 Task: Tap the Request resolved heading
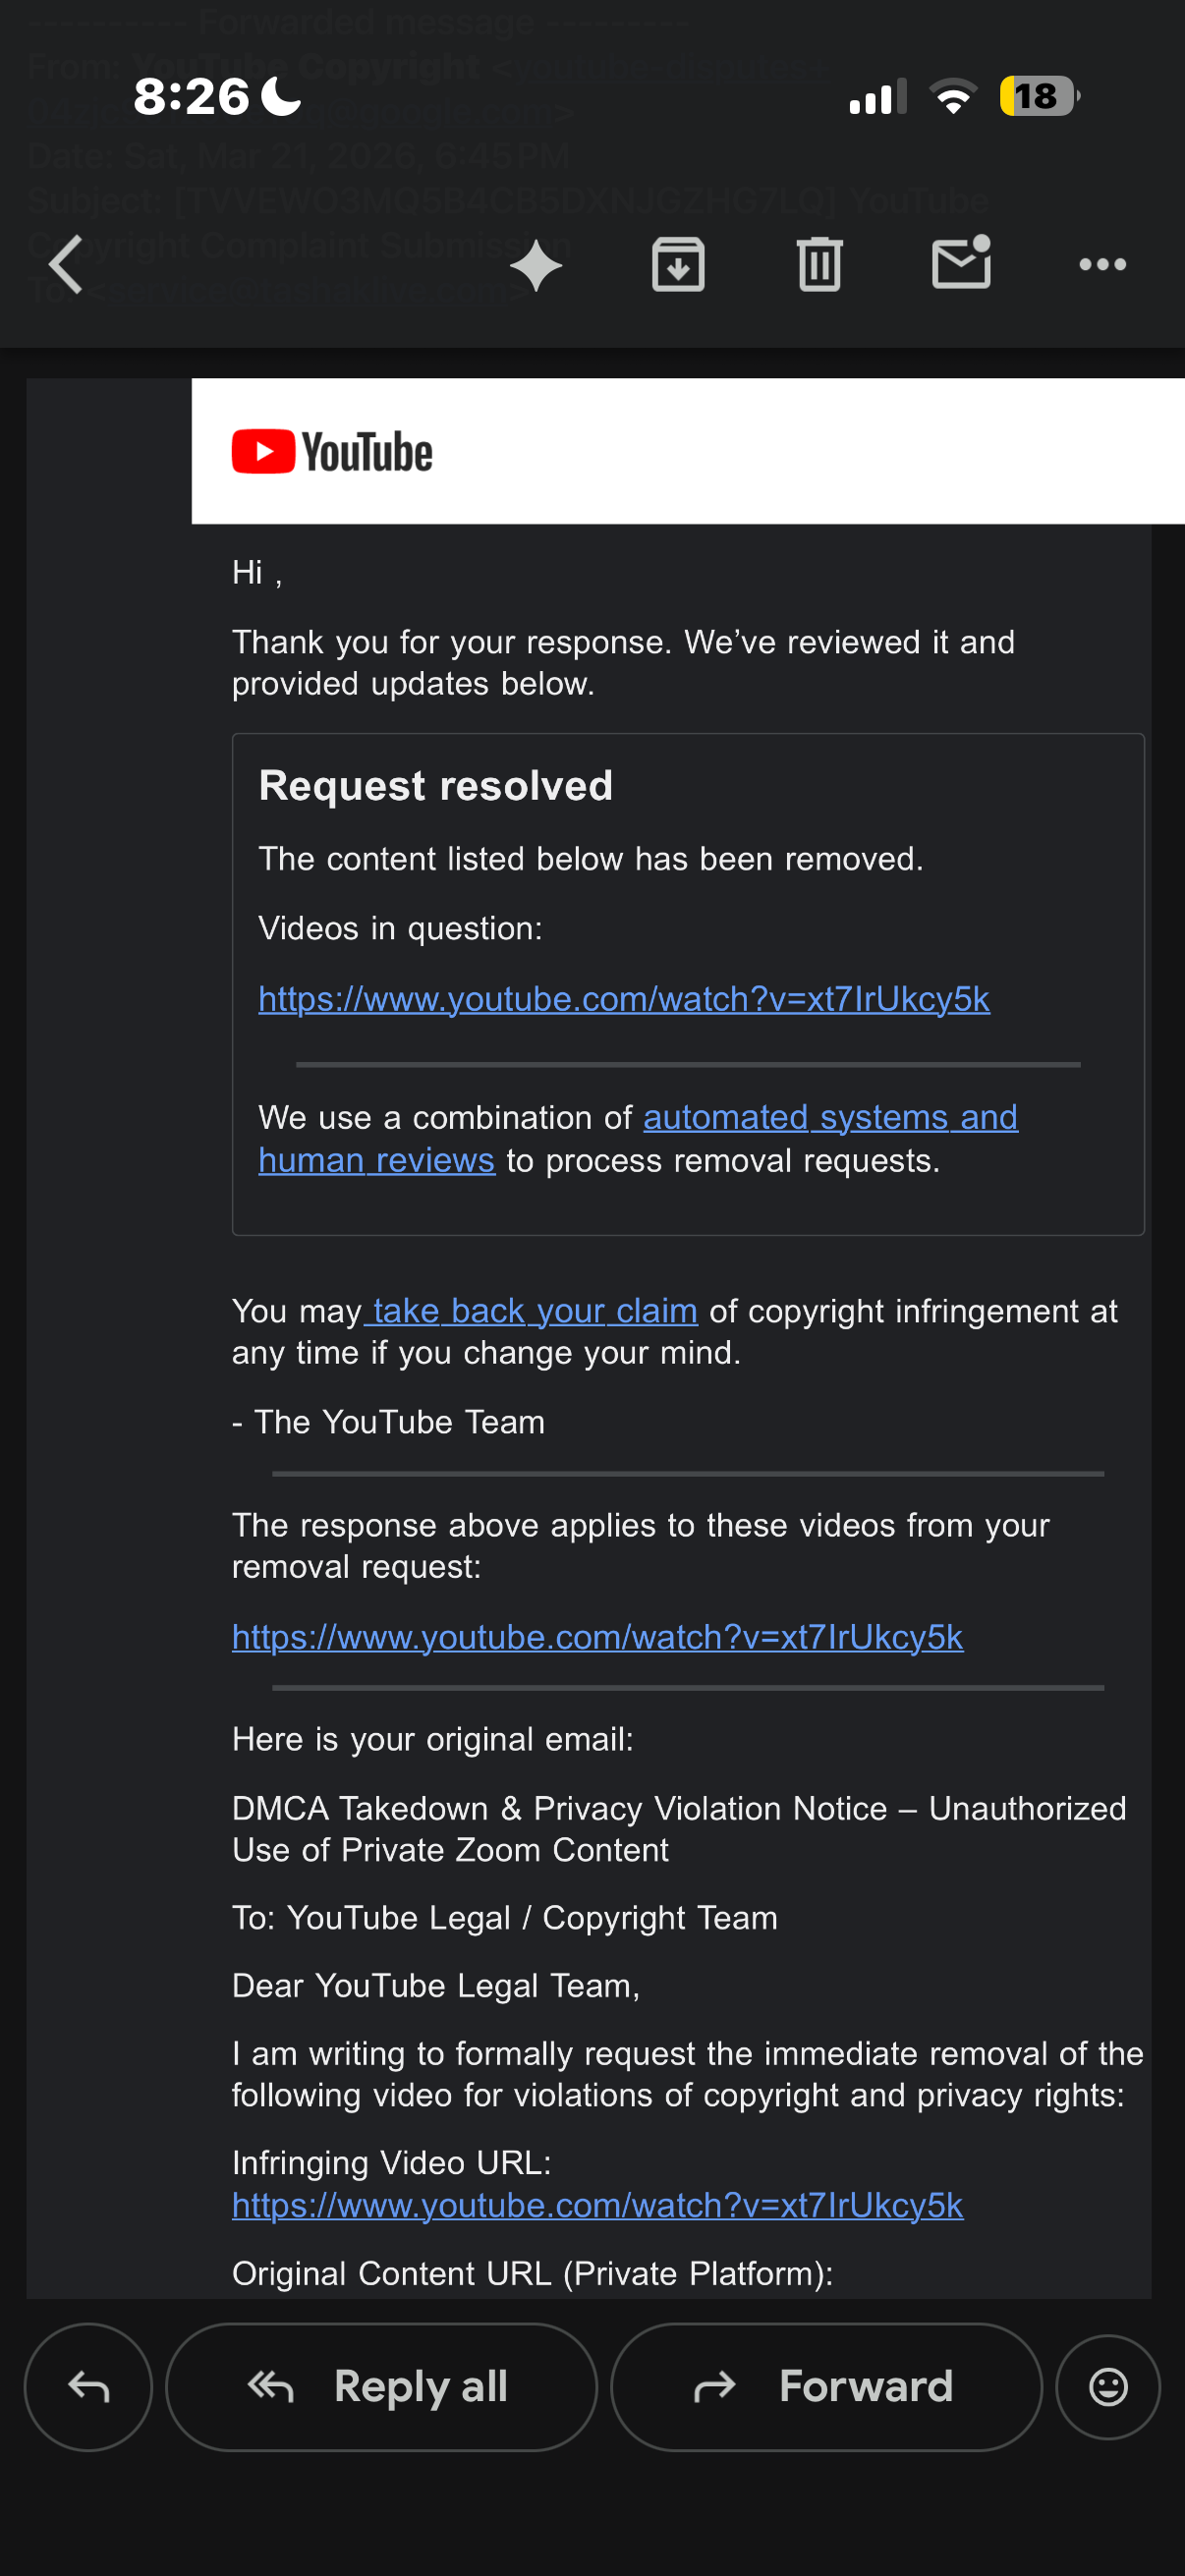pos(435,786)
